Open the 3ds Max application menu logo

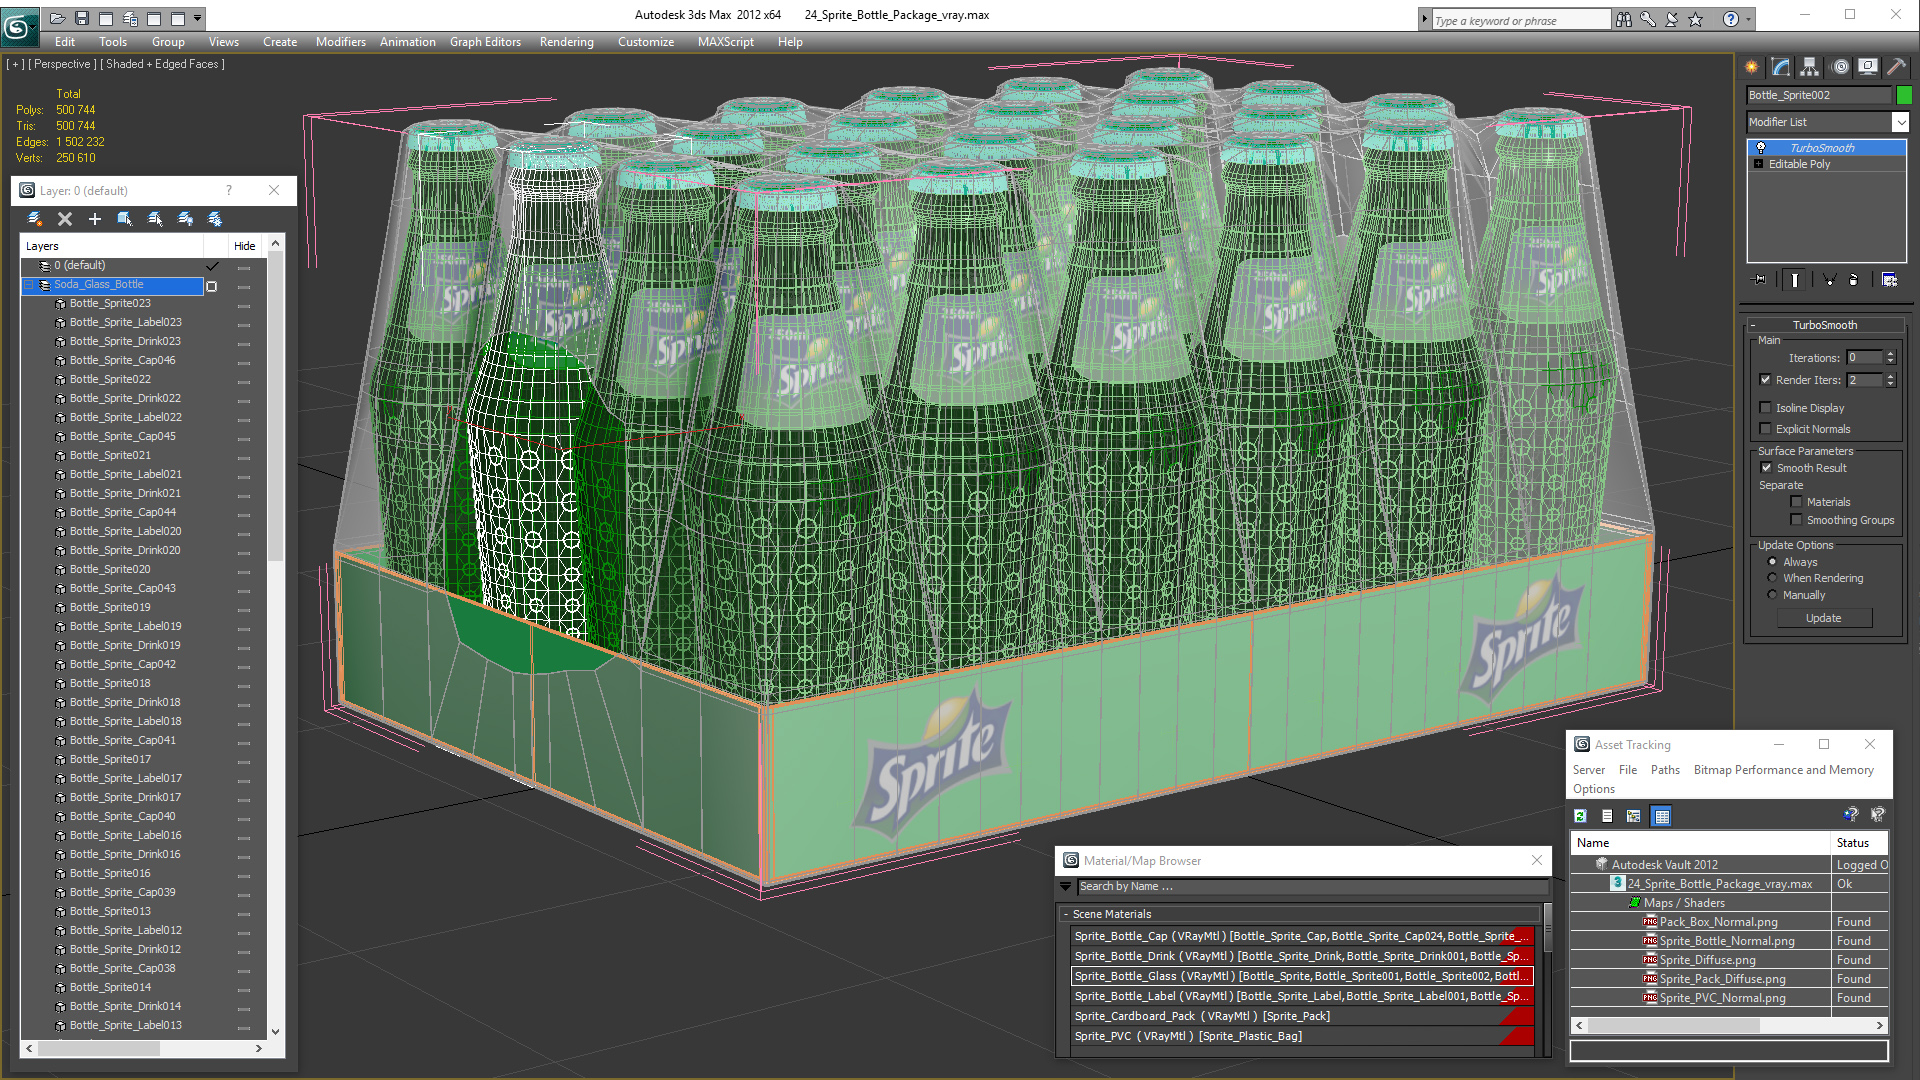click(19, 27)
